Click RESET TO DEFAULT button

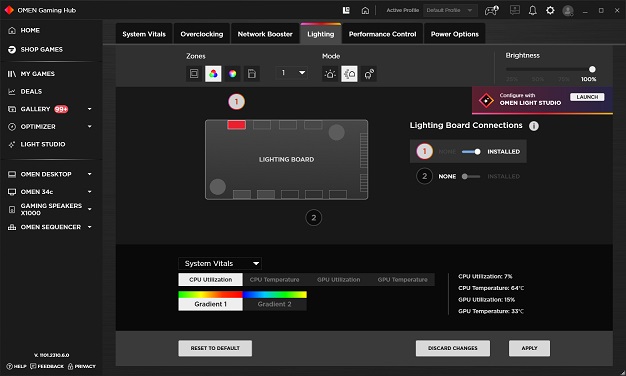pos(215,348)
